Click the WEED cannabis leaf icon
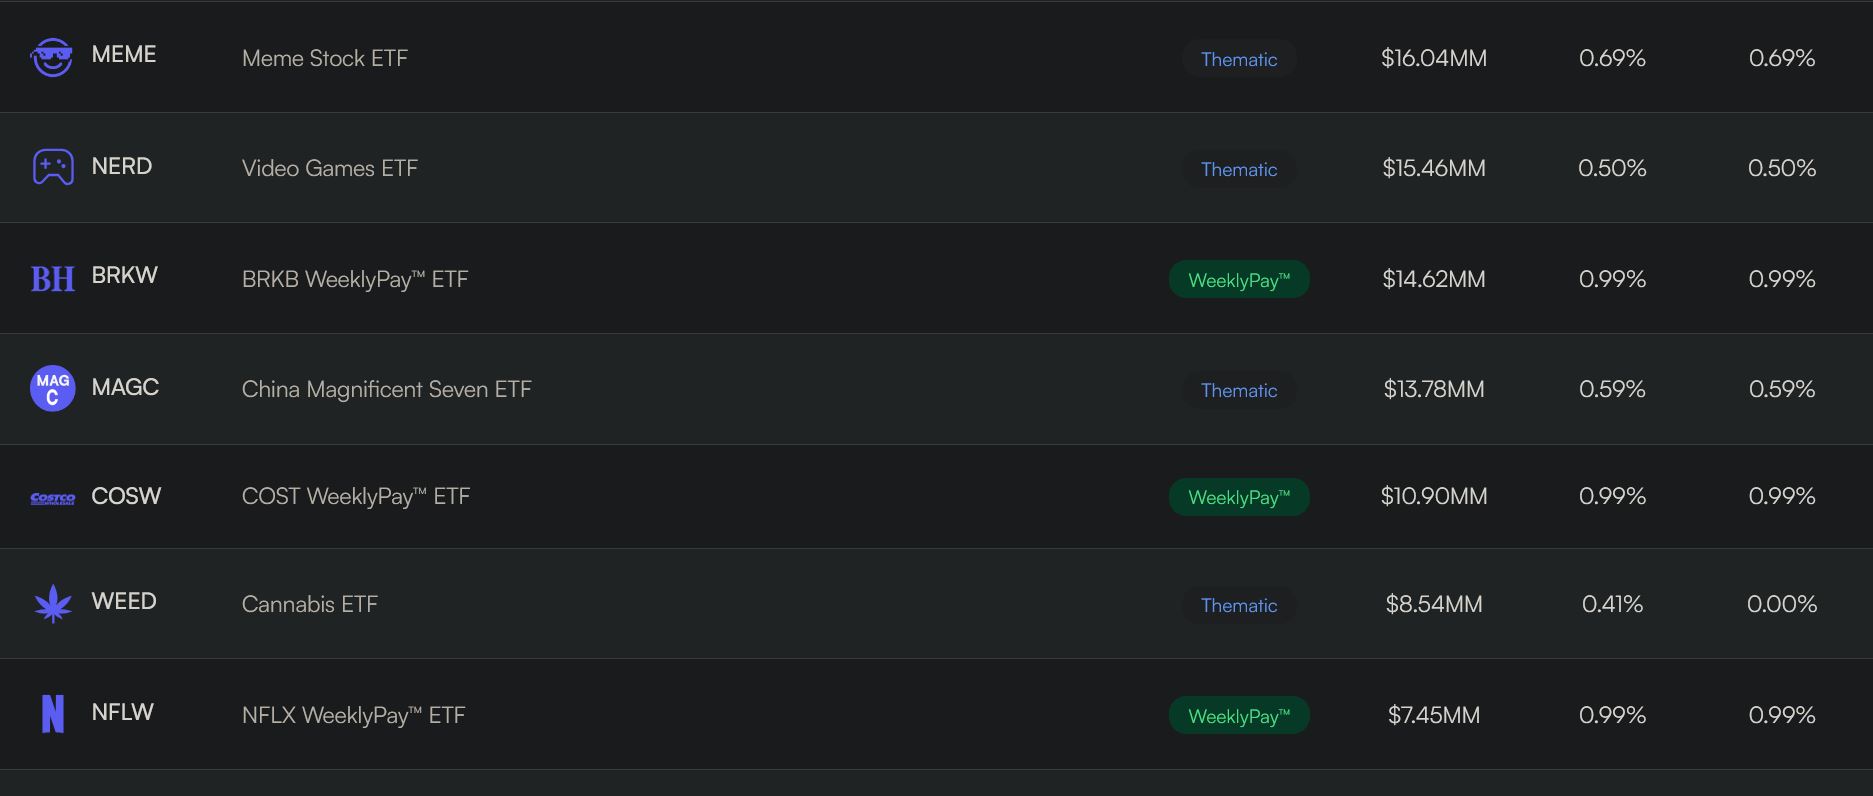Screen dimensions: 1873x796 click(53, 604)
